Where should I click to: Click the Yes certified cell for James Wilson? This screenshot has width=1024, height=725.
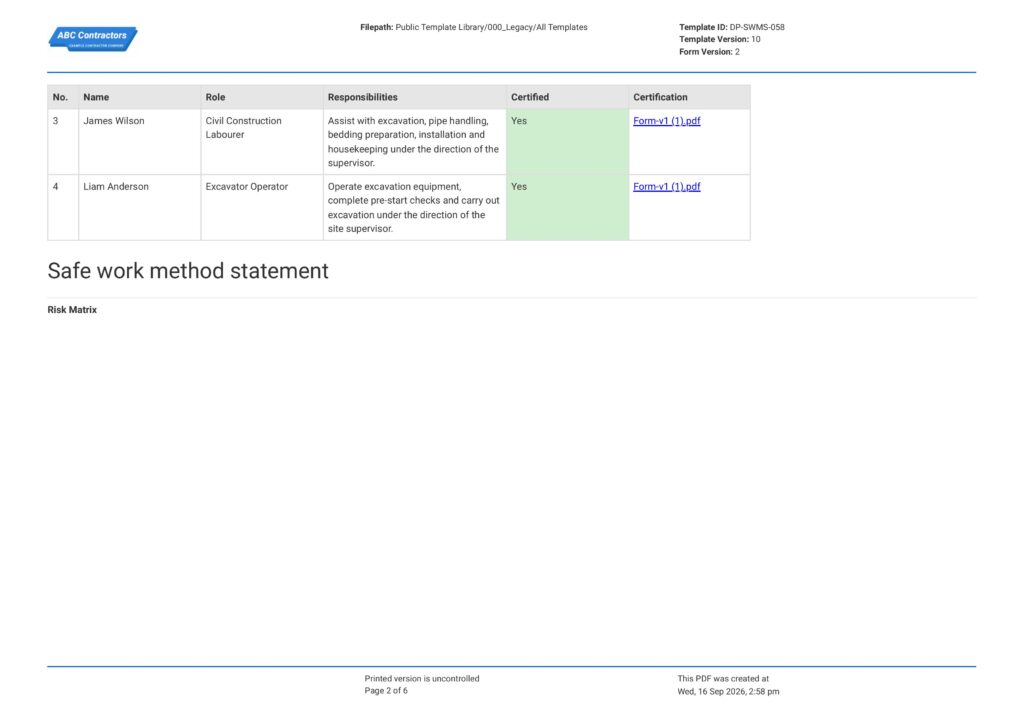point(568,142)
